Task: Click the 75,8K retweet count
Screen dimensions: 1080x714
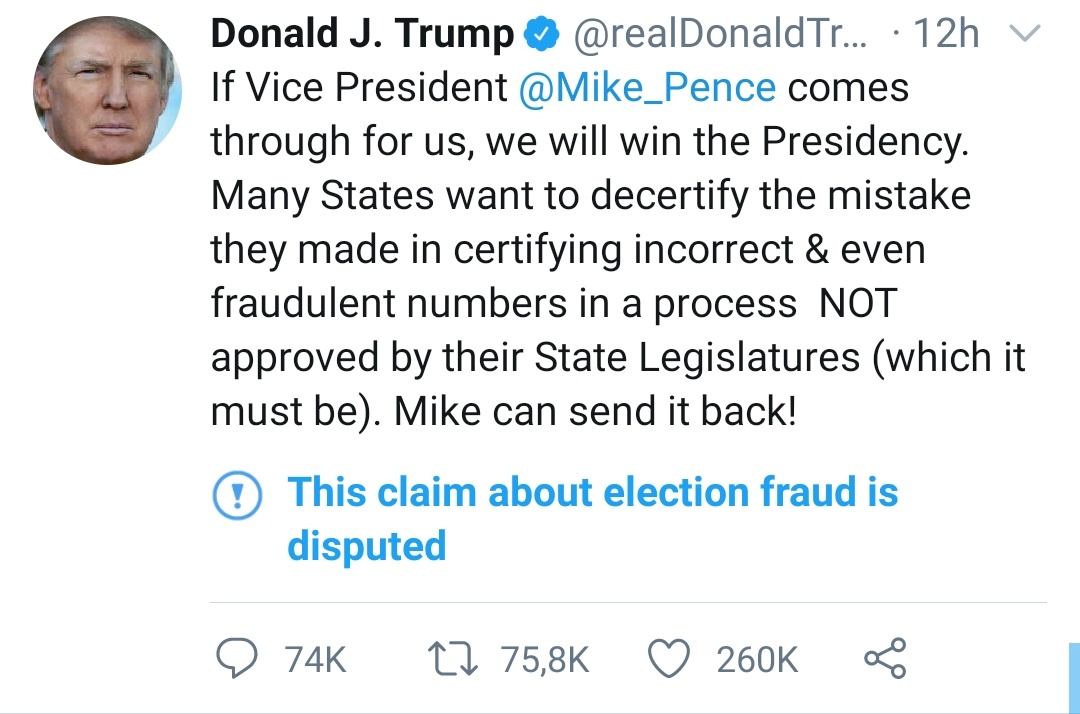Action: coord(544,660)
